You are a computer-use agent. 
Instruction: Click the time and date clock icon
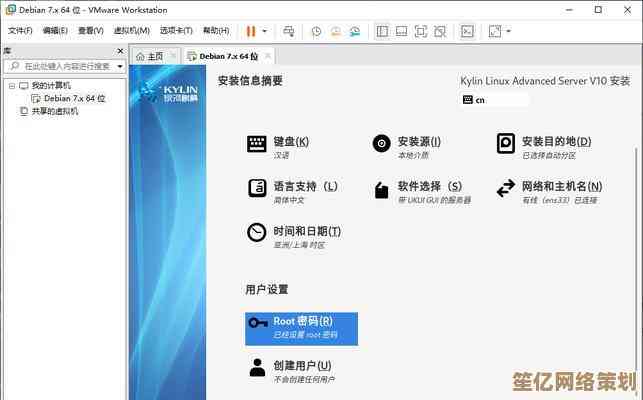[257, 233]
